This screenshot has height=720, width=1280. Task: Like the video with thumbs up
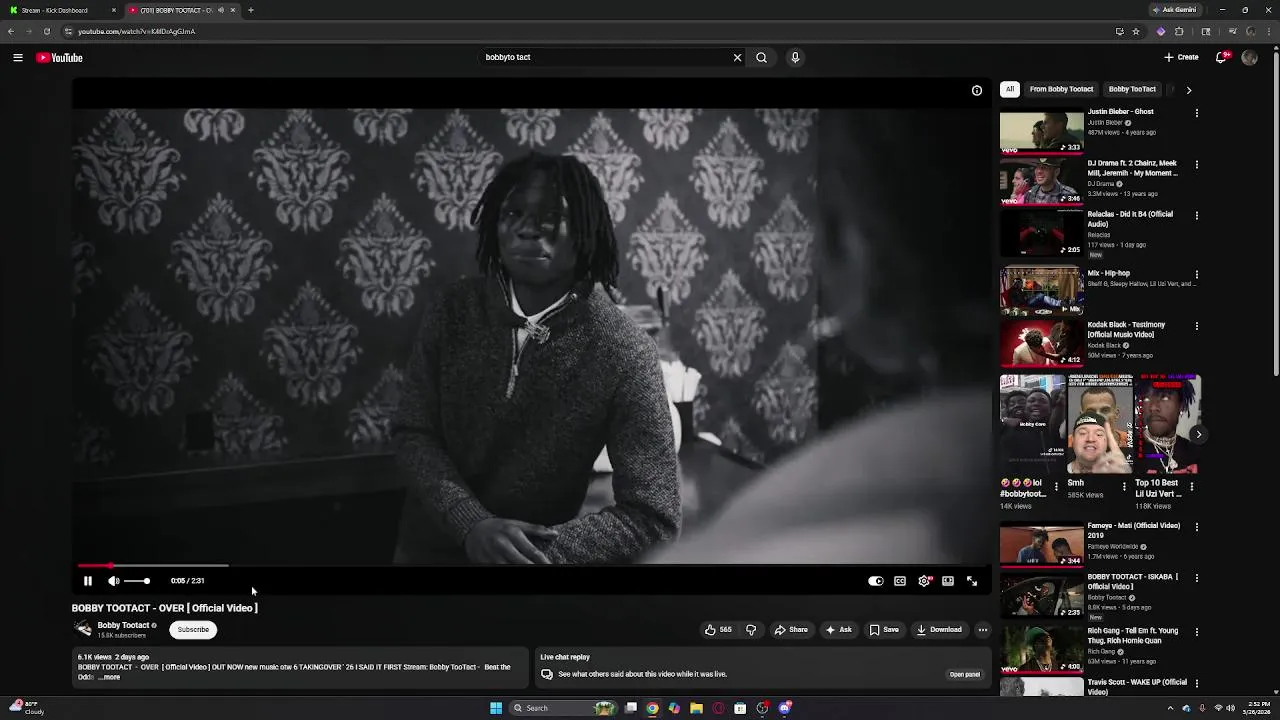pyautogui.click(x=718, y=630)
